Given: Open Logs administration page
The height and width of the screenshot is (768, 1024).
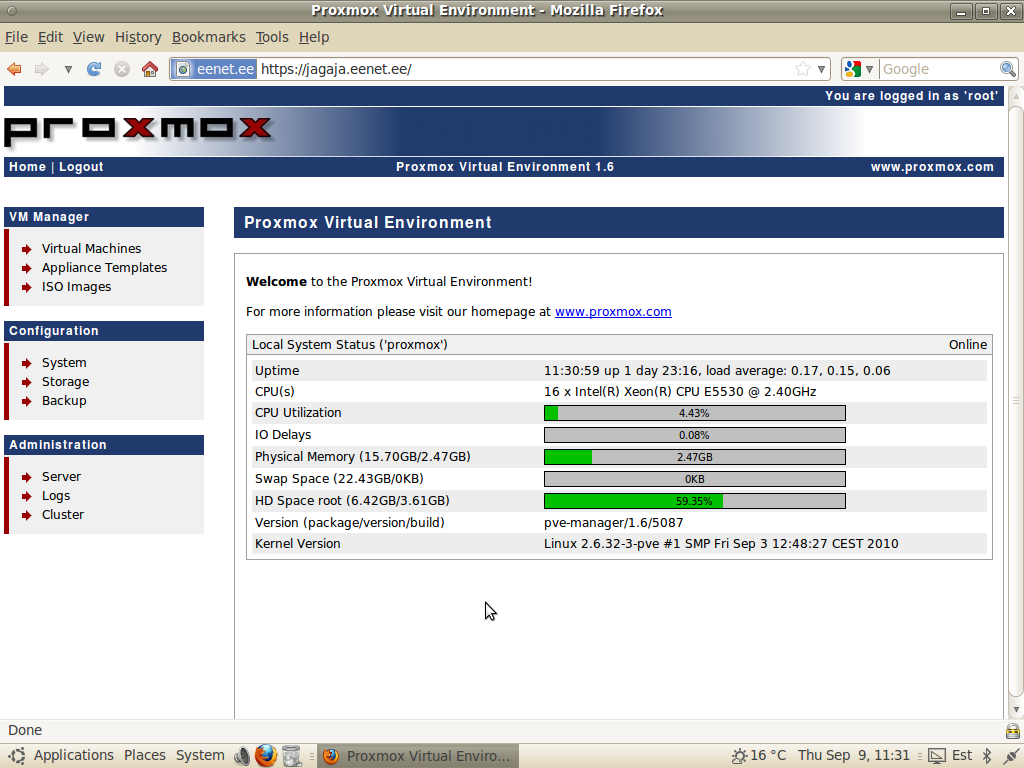Looking at the screenshot, I should (56, 496).
